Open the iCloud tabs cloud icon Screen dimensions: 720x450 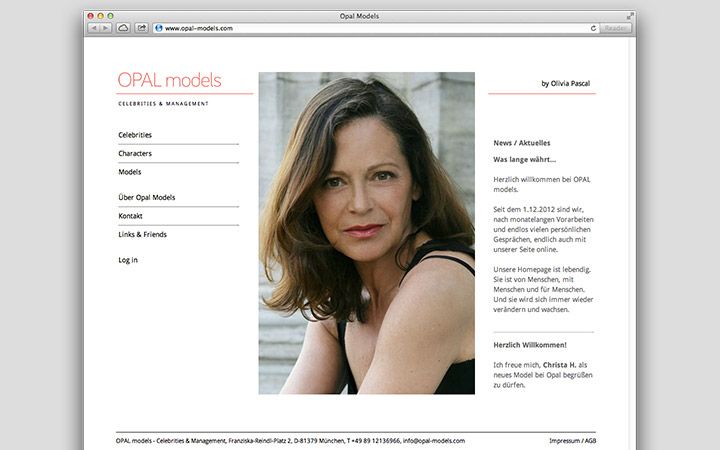click(123, 28)
